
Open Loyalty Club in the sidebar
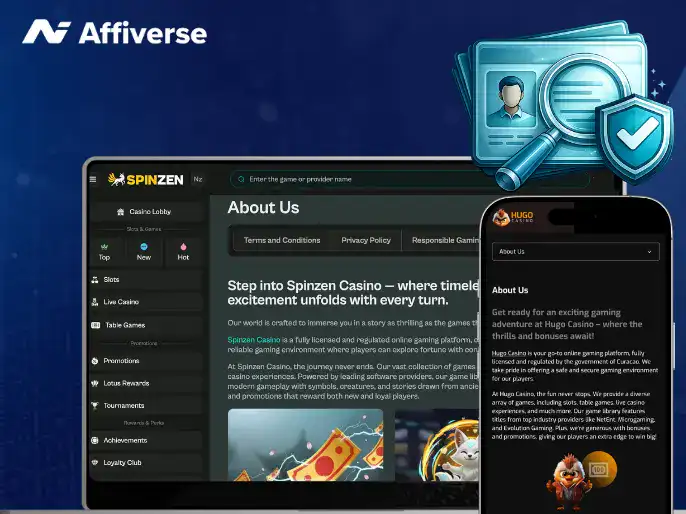coord(146,462)
